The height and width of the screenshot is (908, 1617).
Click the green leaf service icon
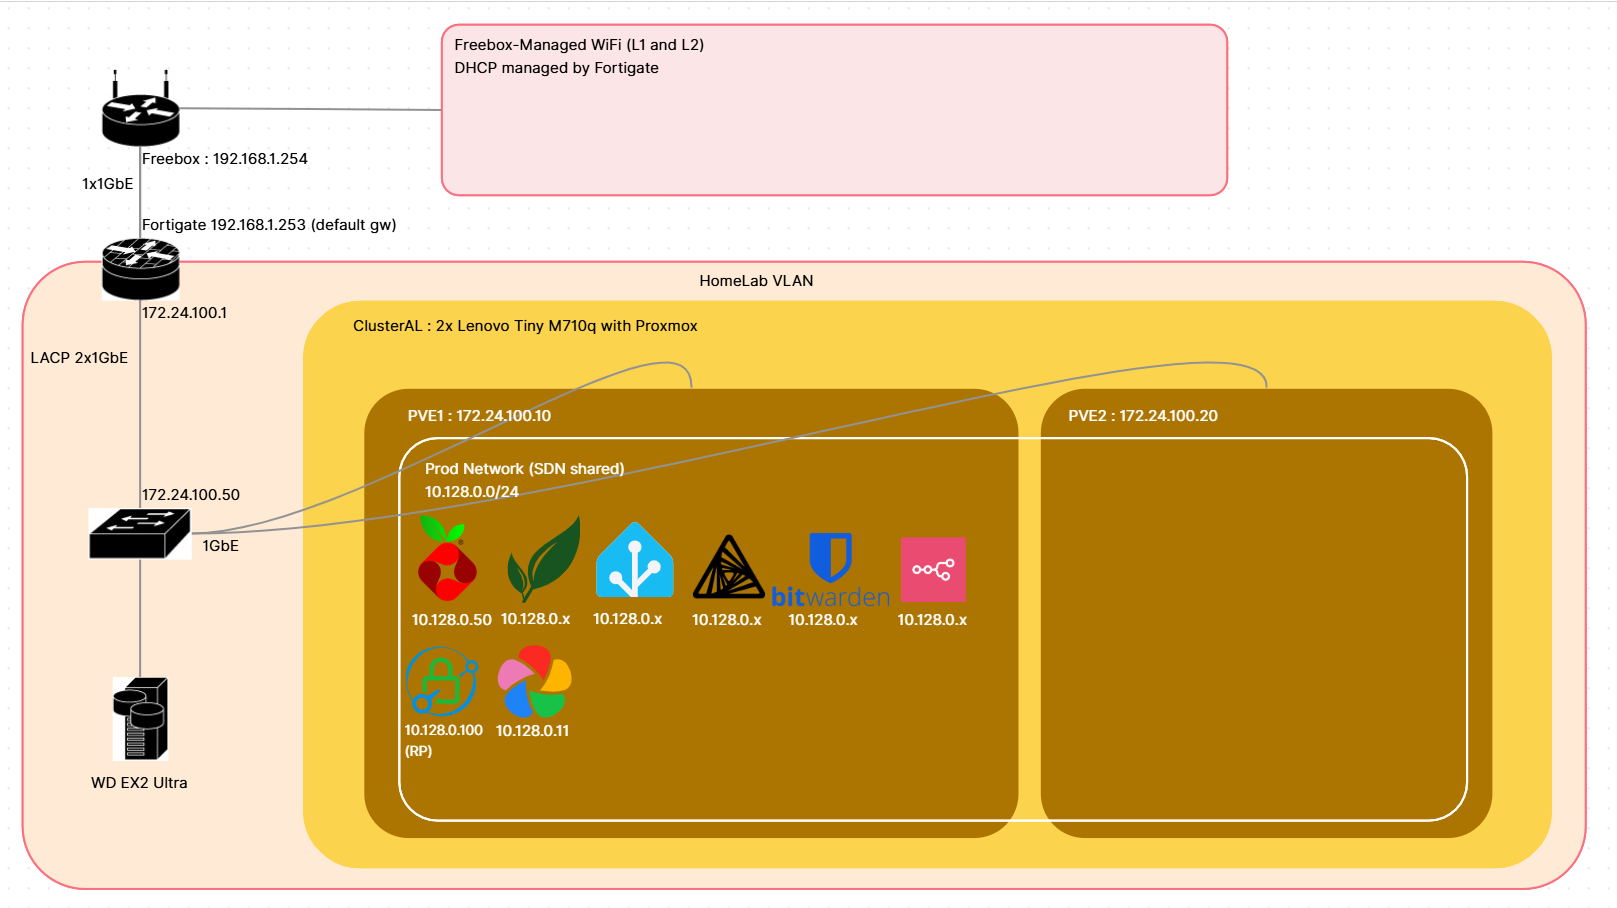(x=543, y=560)
